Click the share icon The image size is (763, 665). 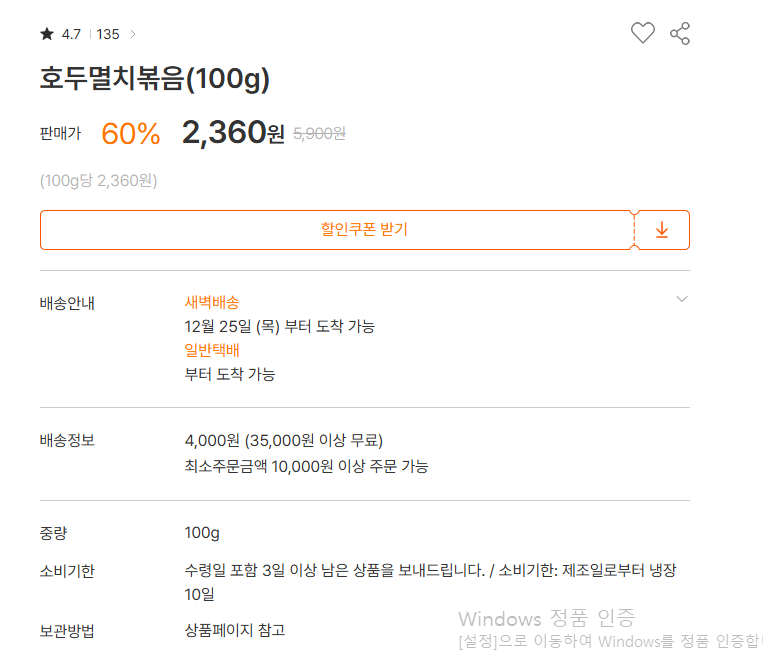pos(680,33)
